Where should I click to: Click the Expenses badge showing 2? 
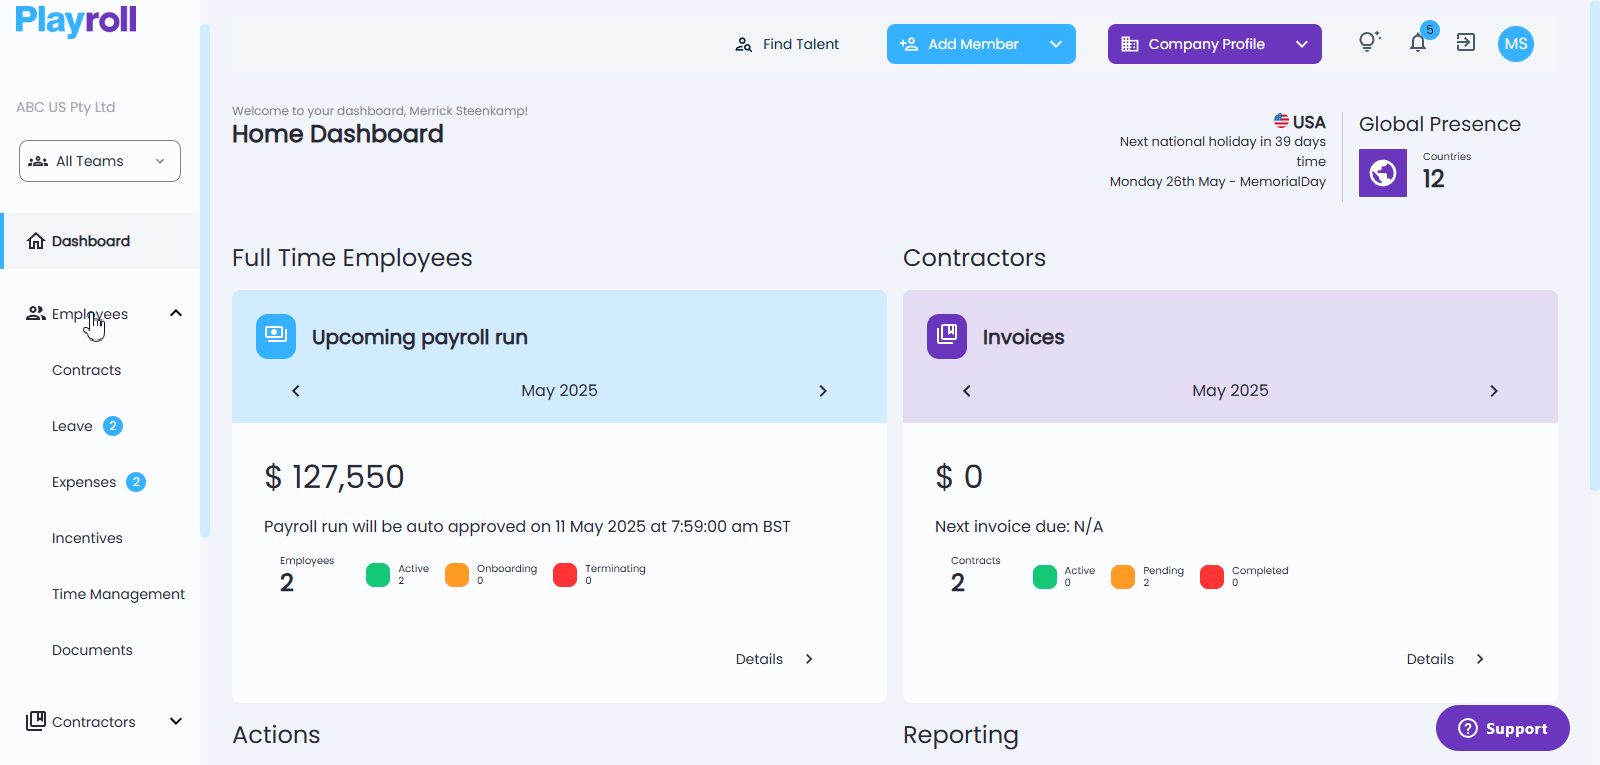pyautogui.click(x=136, y=482)
